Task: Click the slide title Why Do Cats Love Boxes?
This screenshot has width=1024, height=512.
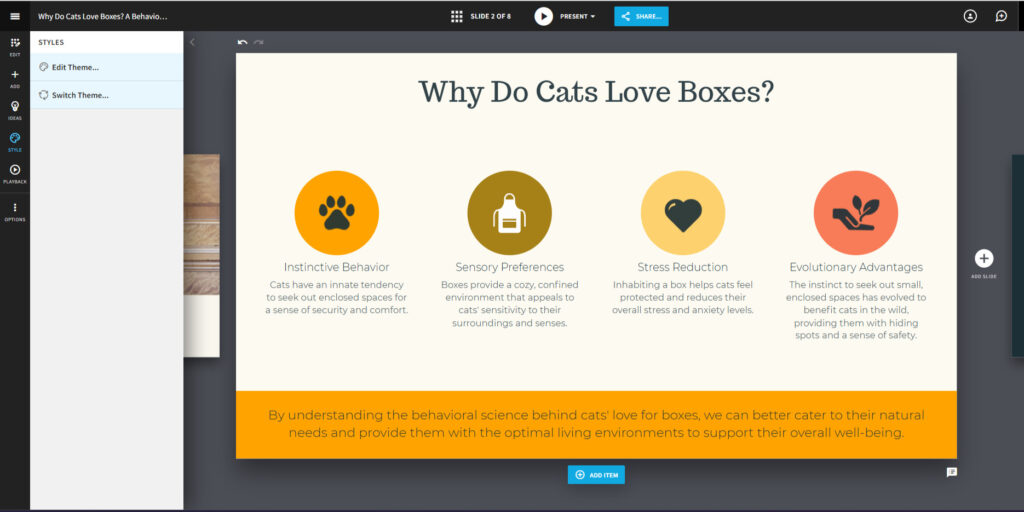Action: pos(596,92)
